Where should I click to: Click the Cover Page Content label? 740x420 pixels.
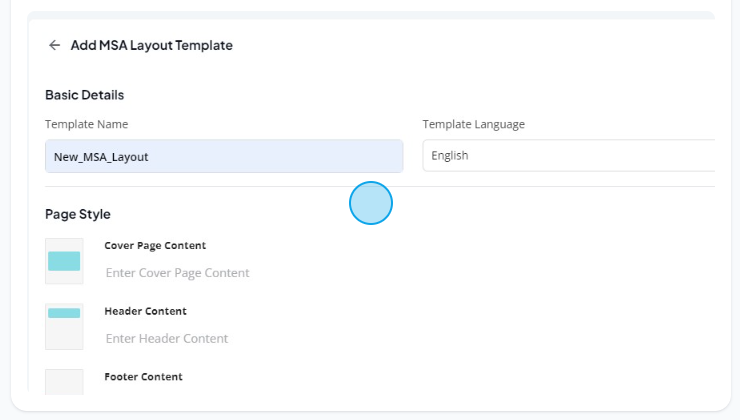click(155, 245)
